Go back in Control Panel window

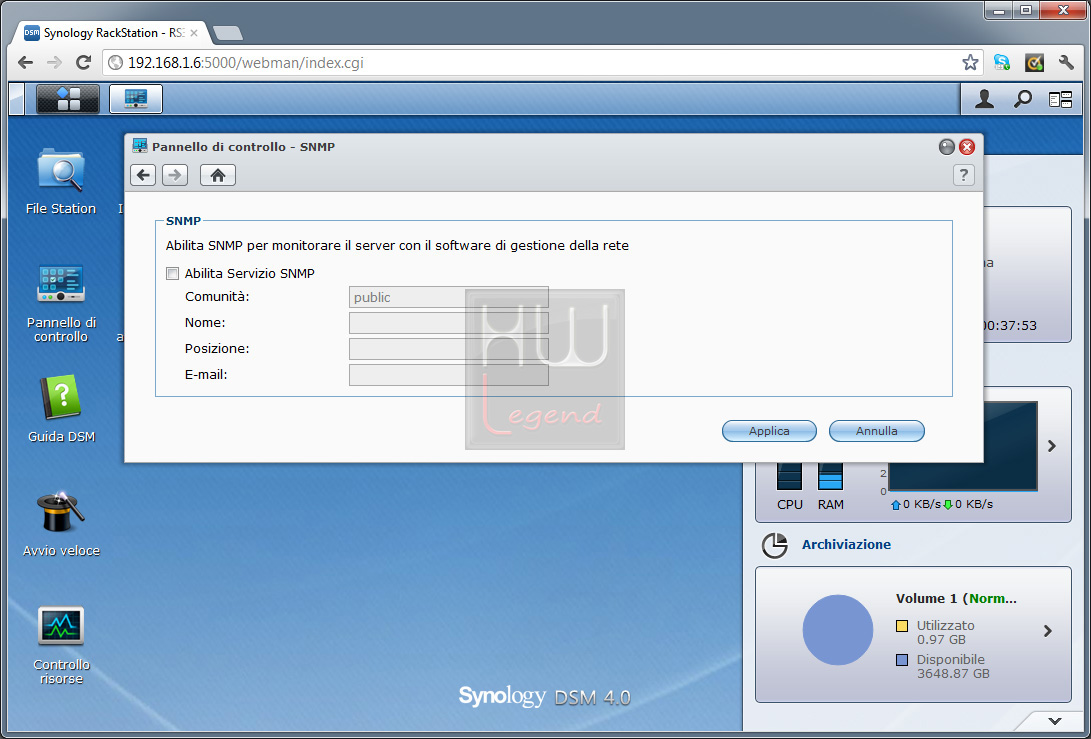tap(143, 175)
